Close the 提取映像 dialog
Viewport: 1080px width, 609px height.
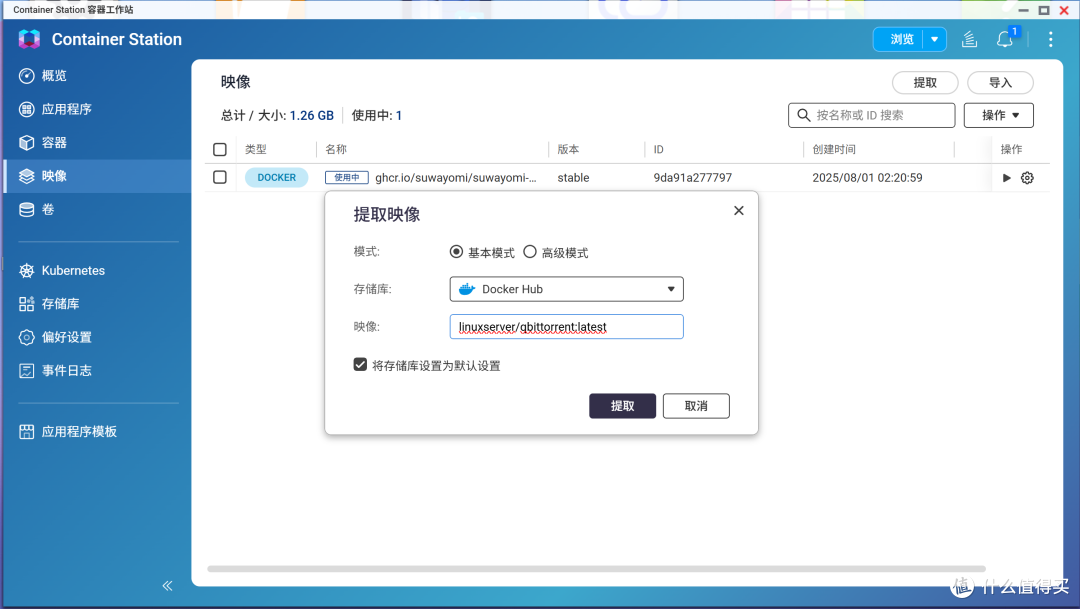(738, 211)
